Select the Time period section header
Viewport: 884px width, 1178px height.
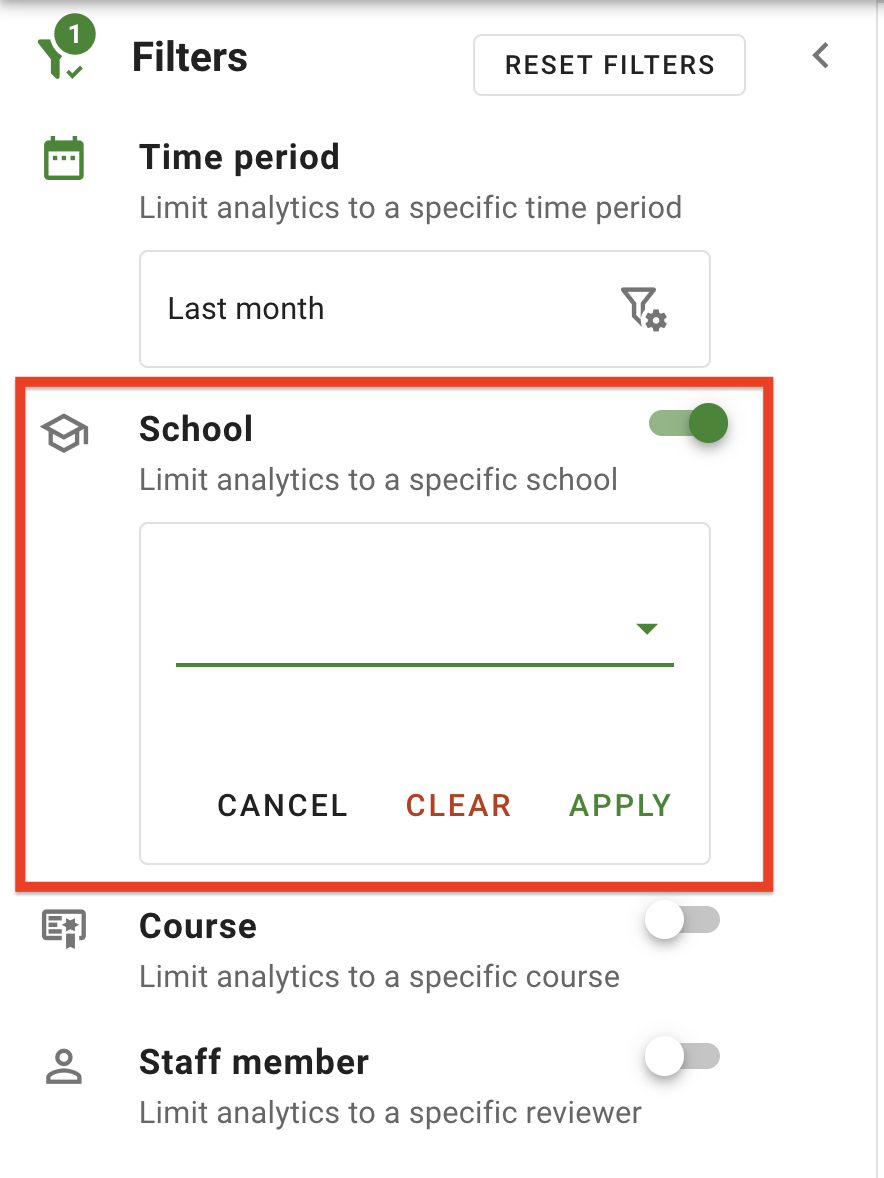(239, 157)
